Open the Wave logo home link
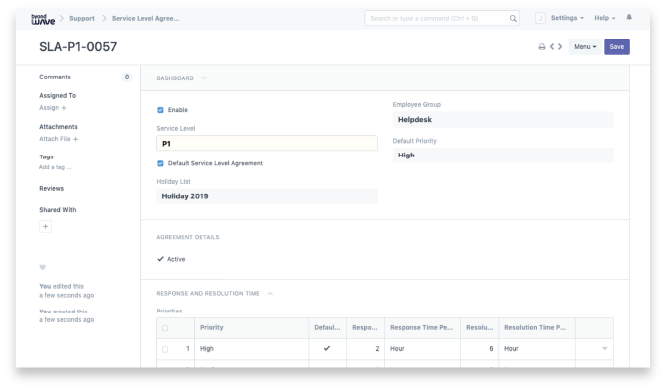The width and height of the screenshot is (666, 390). click(43, 19)
